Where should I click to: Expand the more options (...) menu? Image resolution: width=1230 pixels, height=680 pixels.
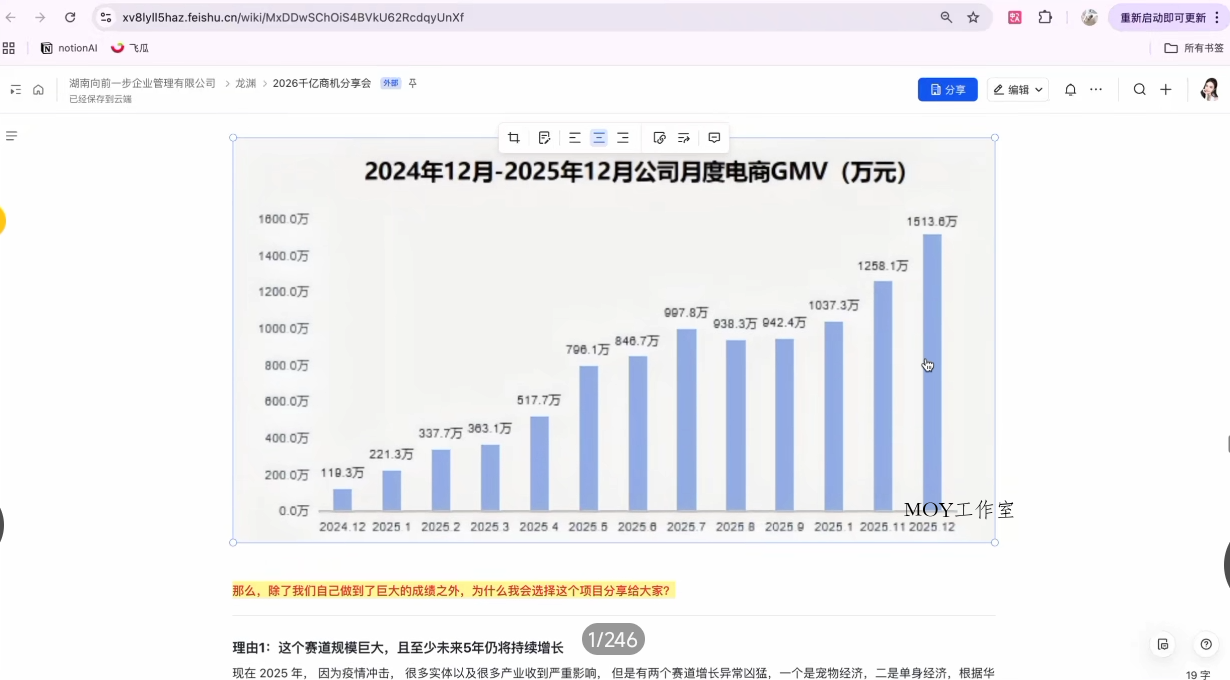click(x=1096, y=89)
